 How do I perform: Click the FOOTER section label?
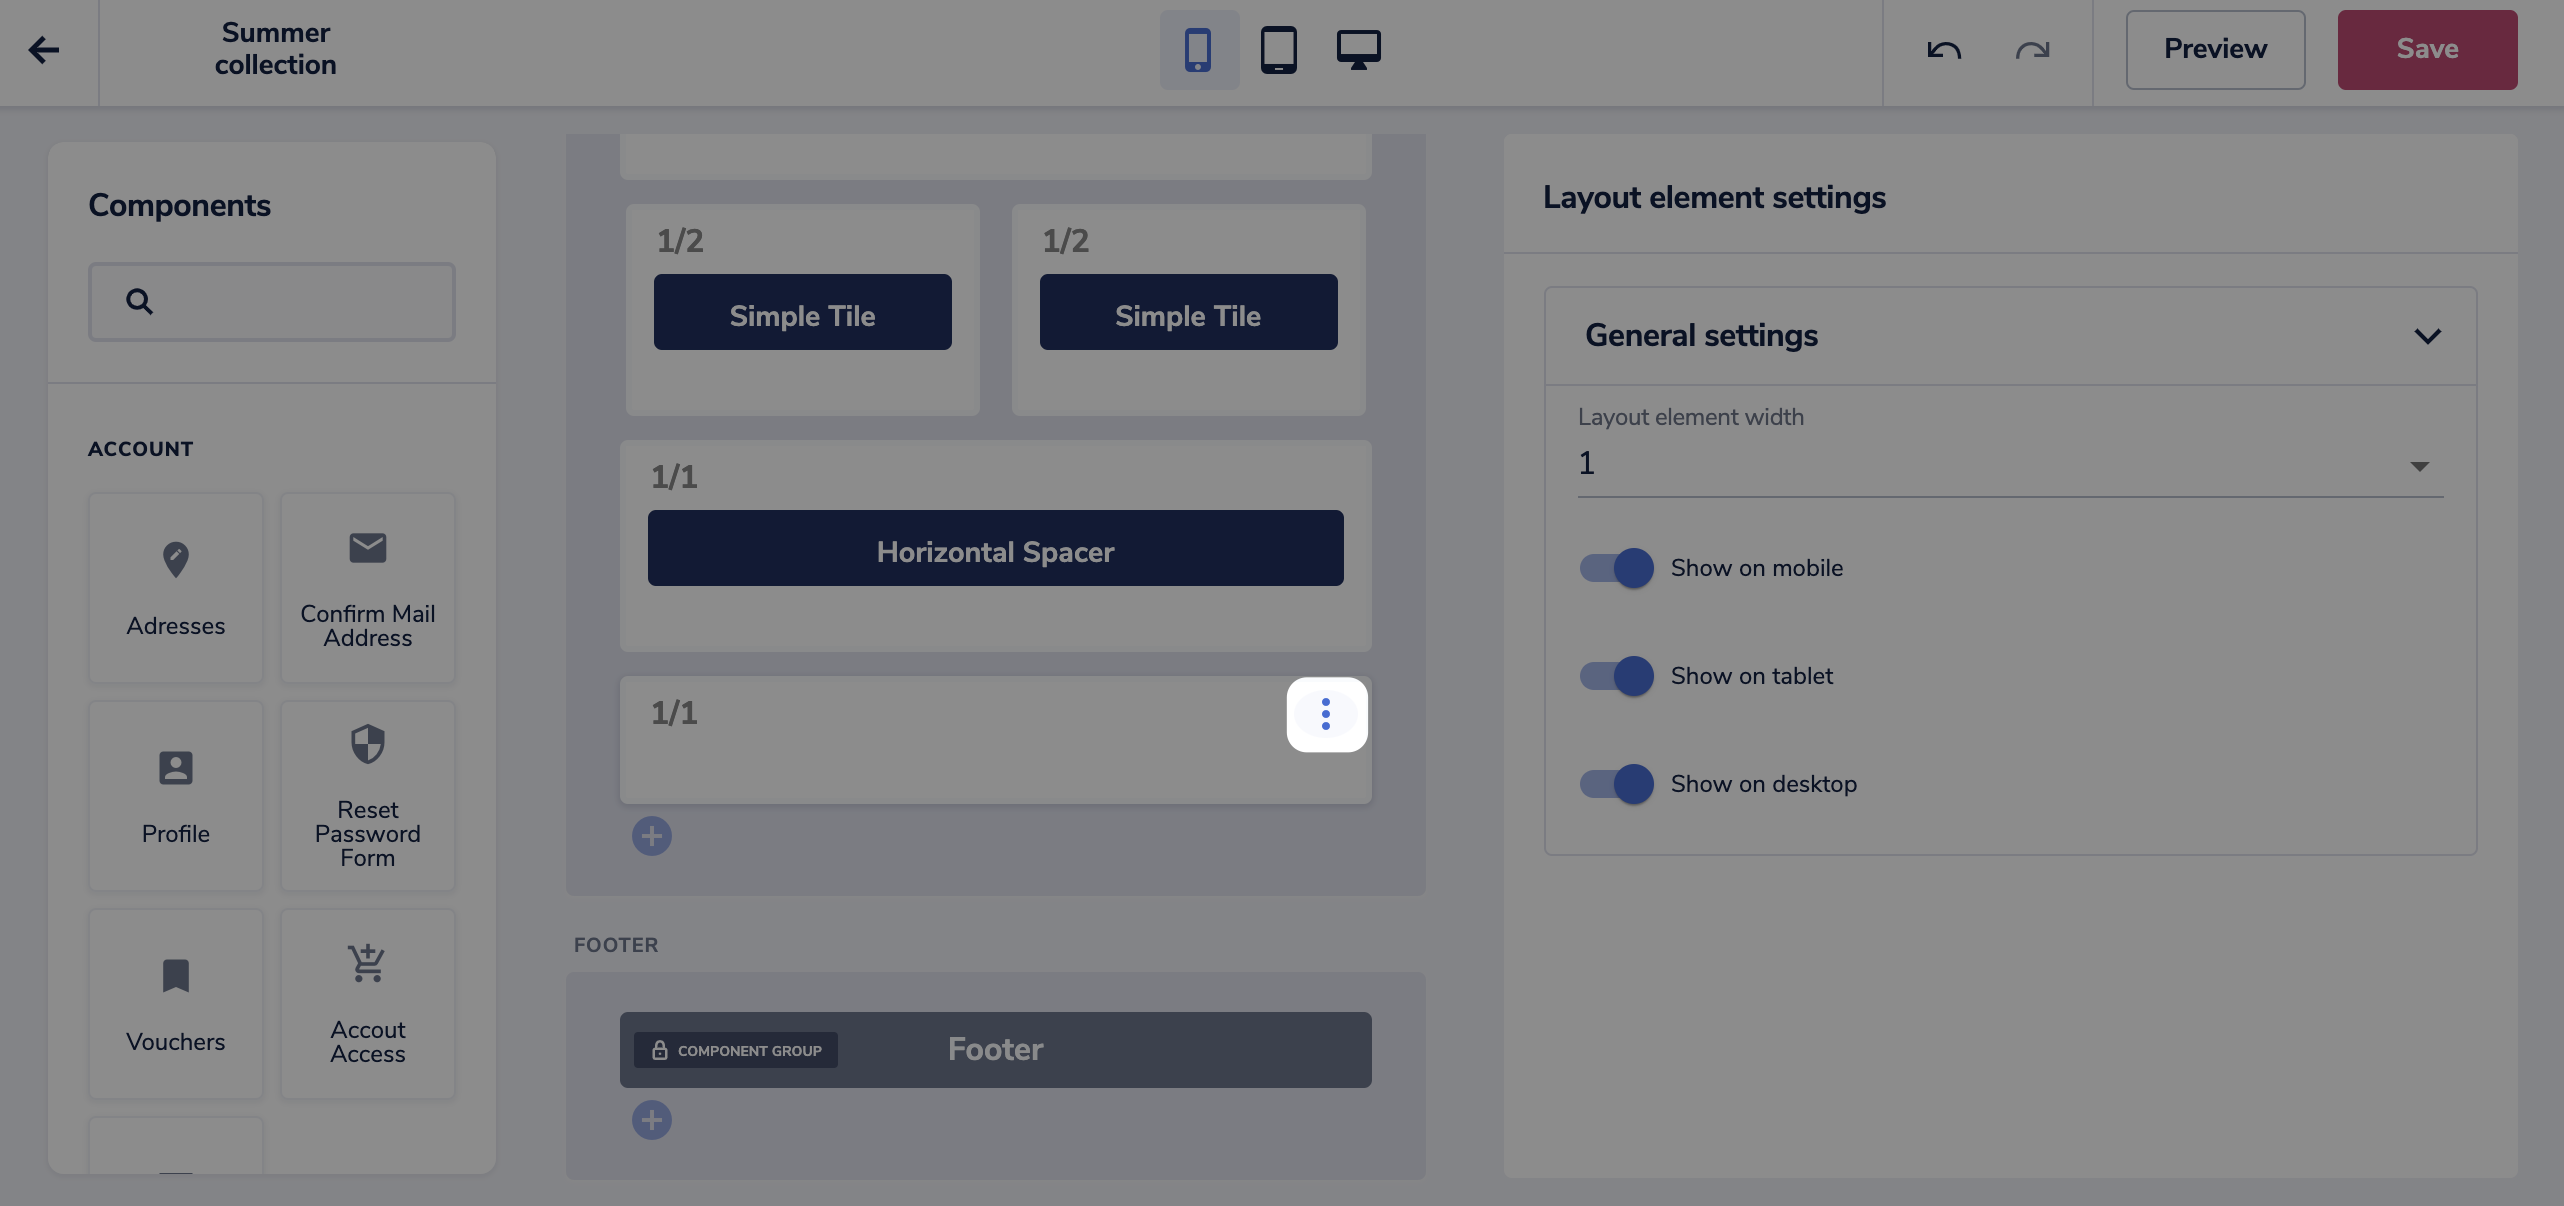[x=616, y=945]
